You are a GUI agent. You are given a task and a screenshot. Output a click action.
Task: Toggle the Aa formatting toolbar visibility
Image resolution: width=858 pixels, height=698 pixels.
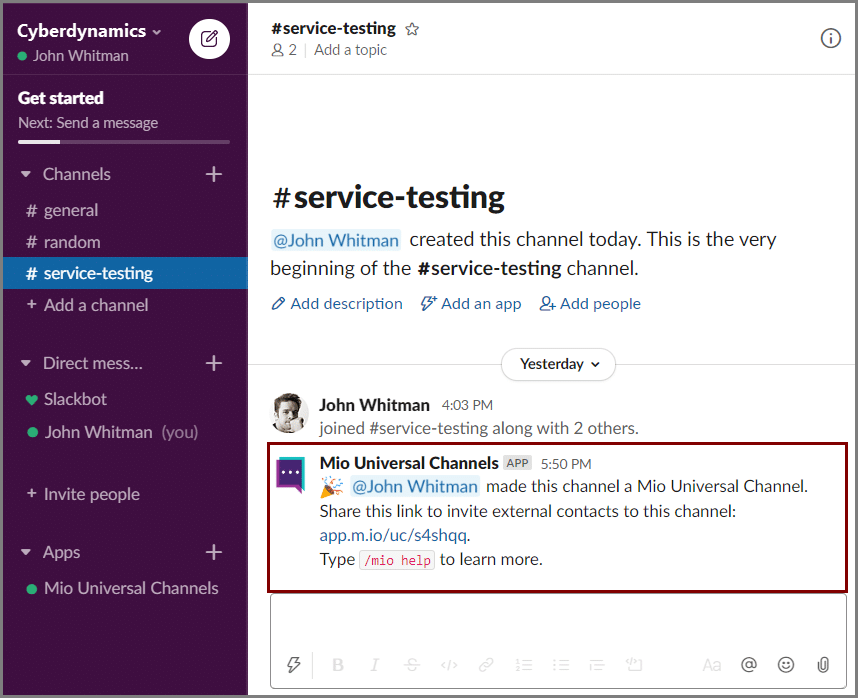click(711, 665)
